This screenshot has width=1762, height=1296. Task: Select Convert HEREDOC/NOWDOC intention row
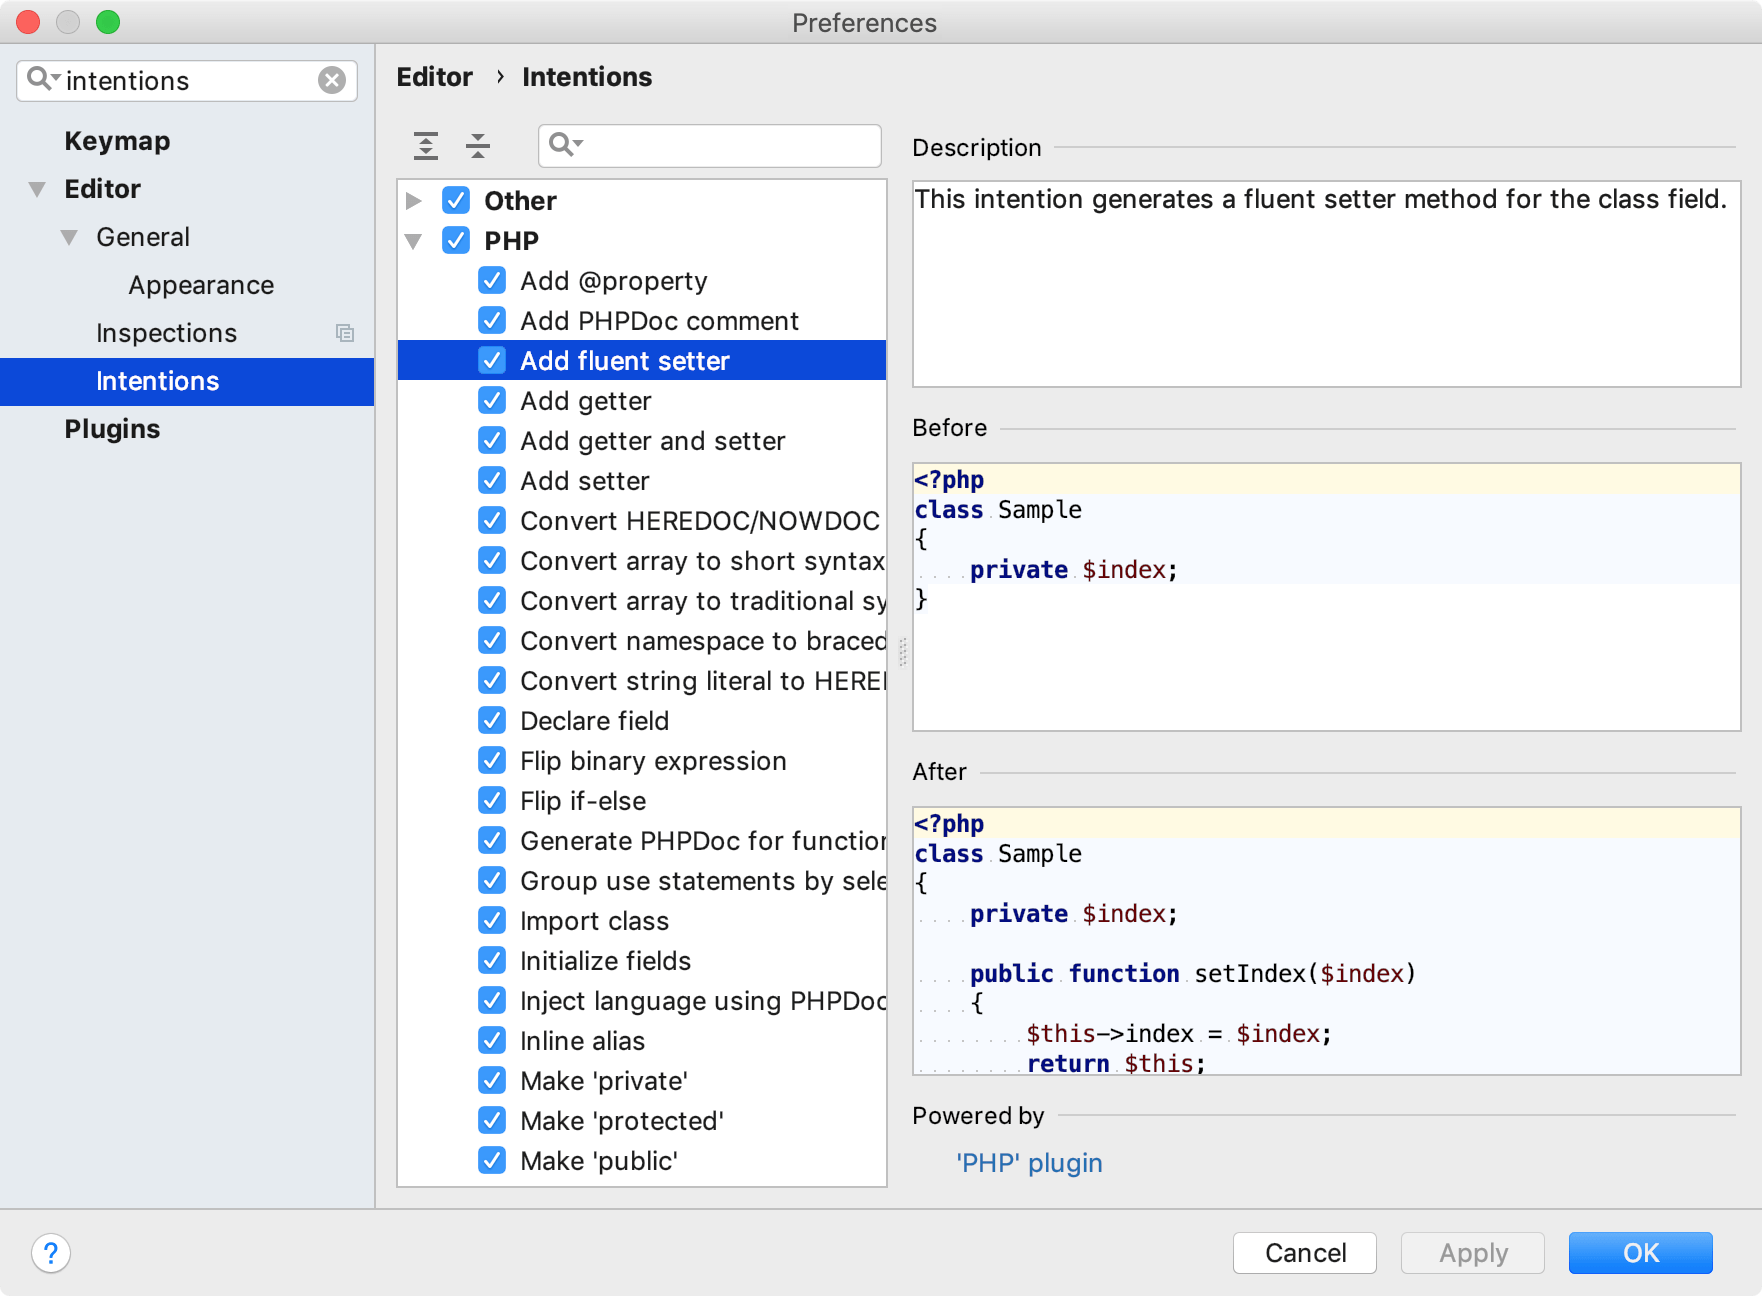click(x=642, y=520)
